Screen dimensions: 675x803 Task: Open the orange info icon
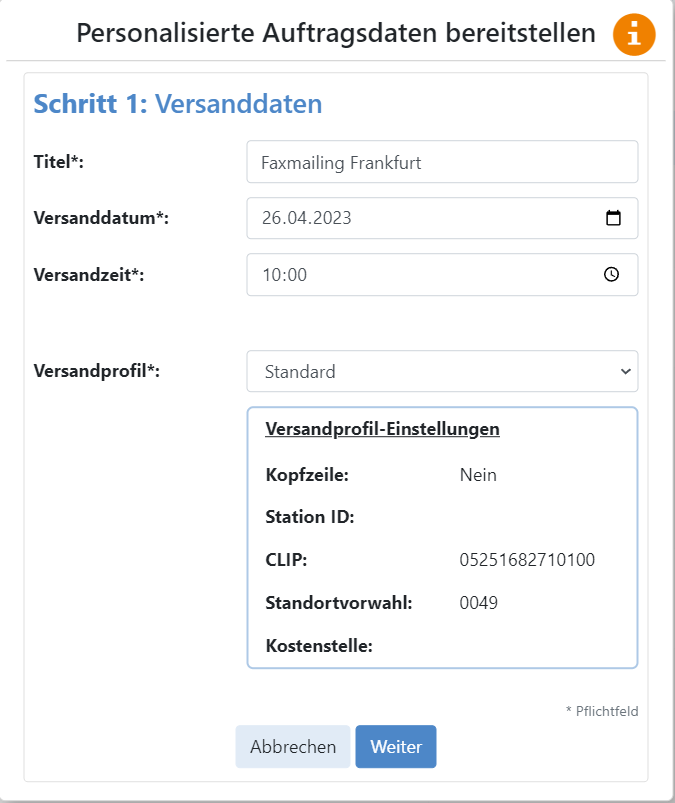point(634,34)
